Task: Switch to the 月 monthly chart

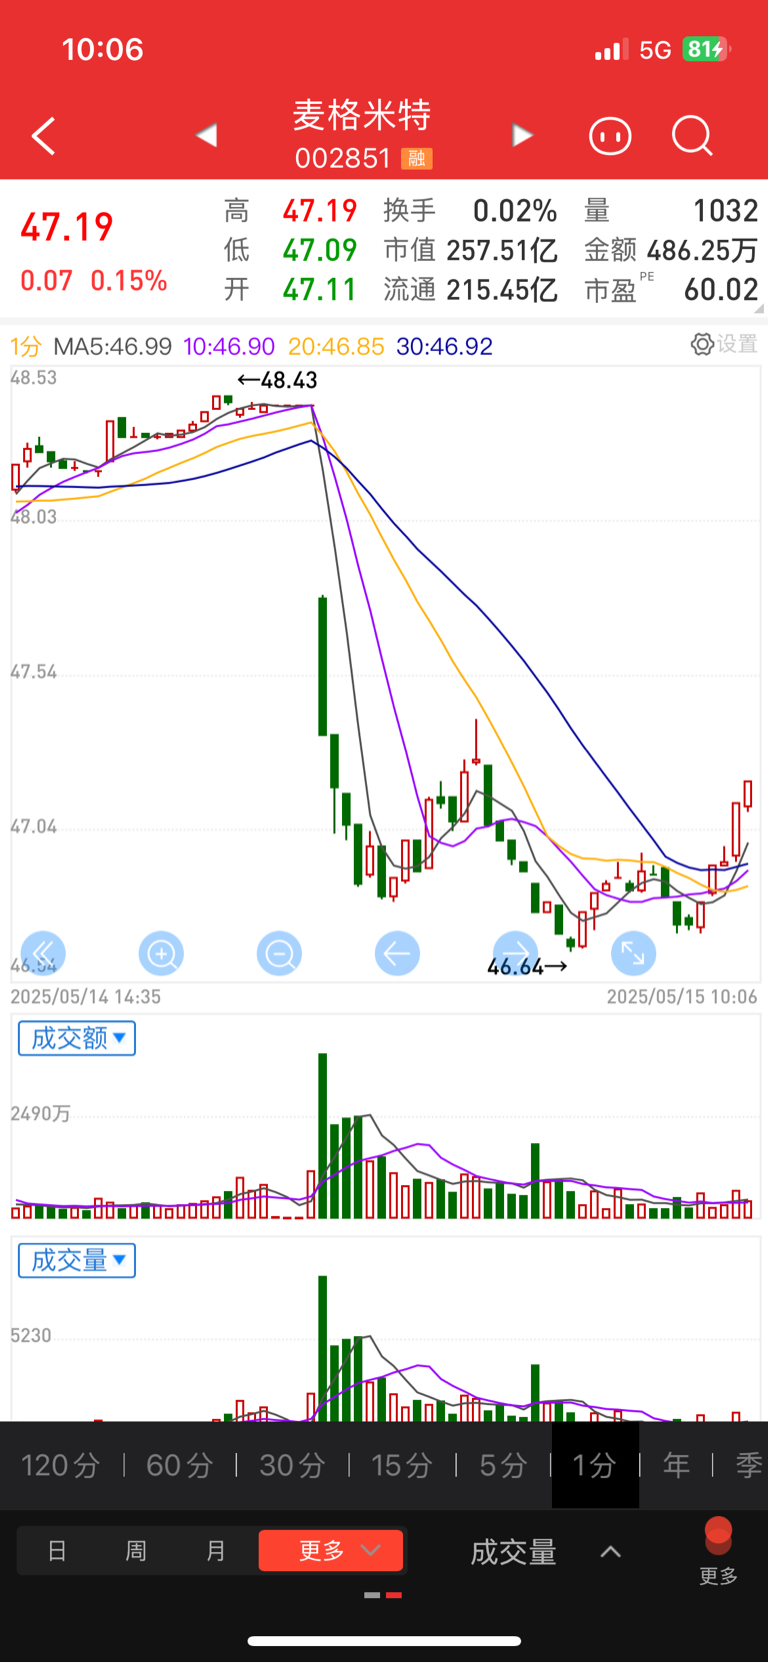Action: pos(216,1551)
